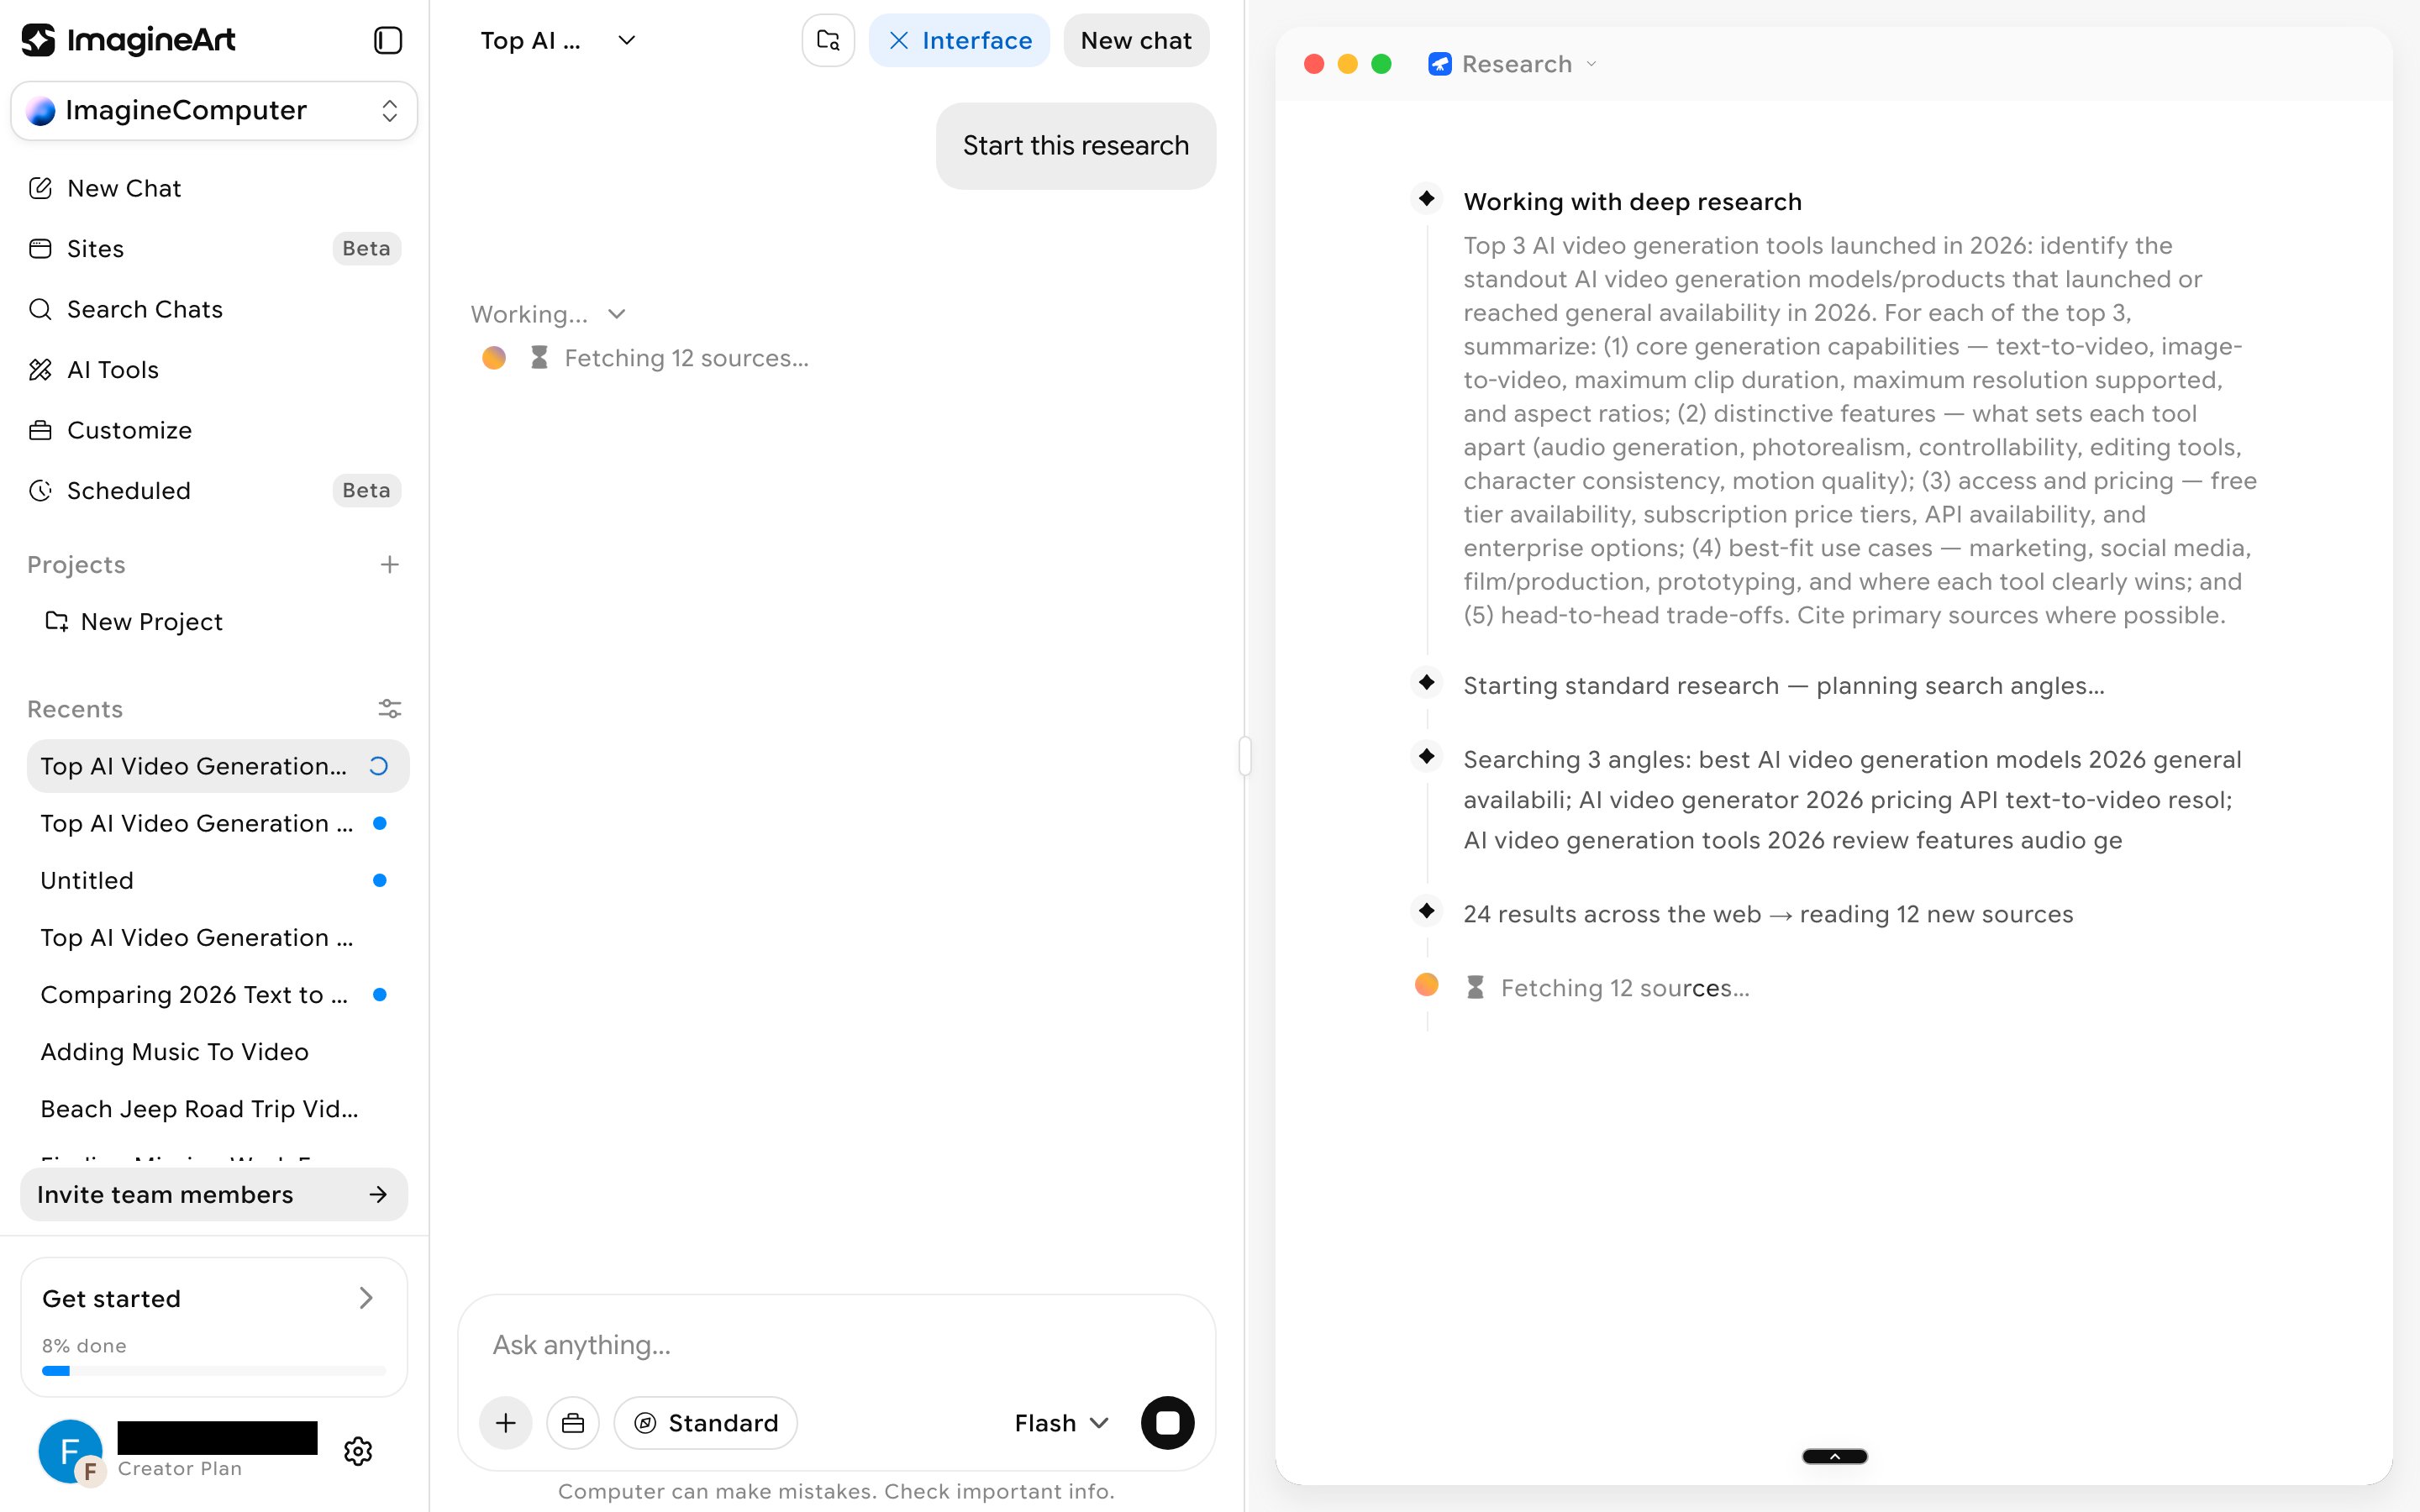Click the yellow minimize window dot
The height and width of the screenshot is (1512, 2420).
[1347, 64]
